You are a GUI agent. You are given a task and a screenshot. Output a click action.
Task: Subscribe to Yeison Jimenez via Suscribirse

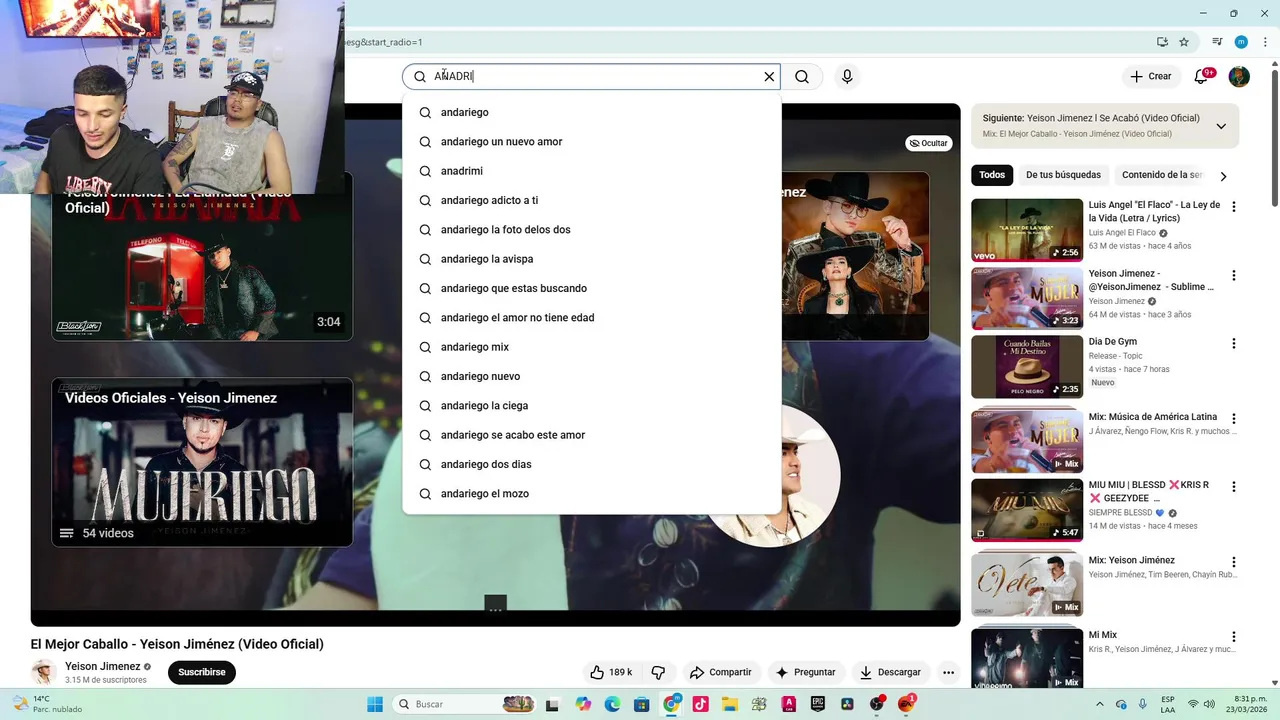[x=202, y=672]
